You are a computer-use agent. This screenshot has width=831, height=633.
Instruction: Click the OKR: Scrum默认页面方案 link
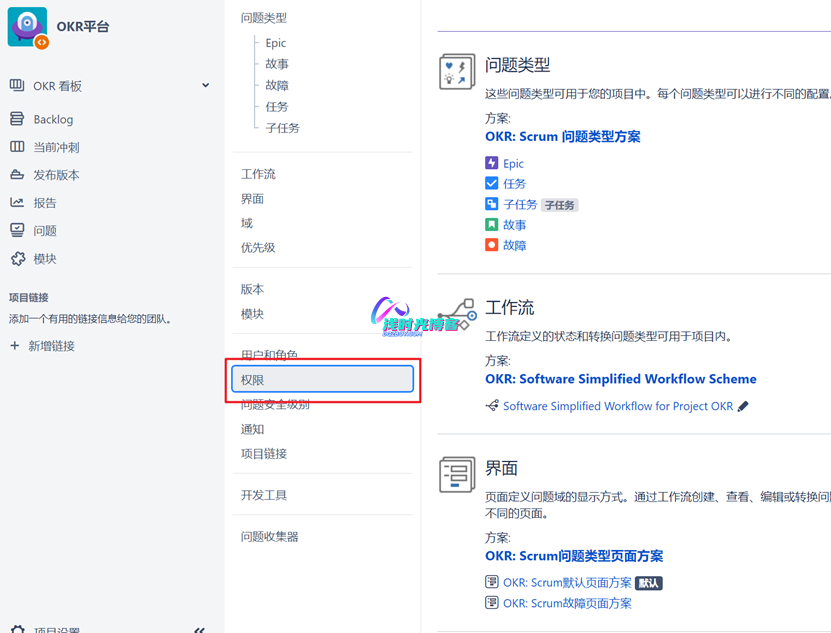pyautogui.click(x=567, y=582)
